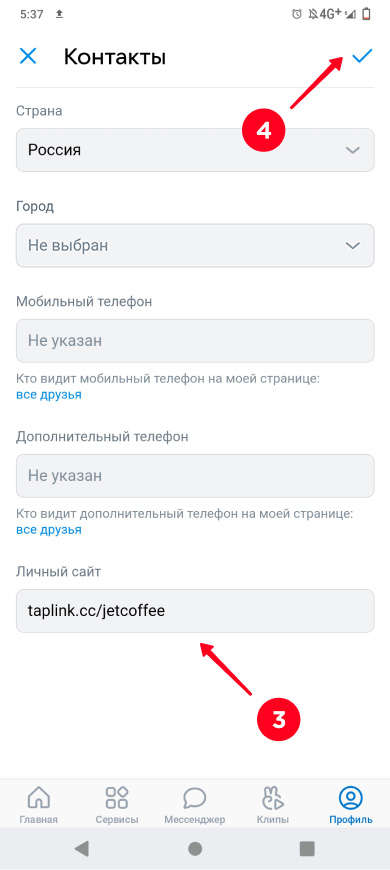Click the chevron arrow in the Страна field
Image resolution: width=390 pixels, height=870 pixels.
point(353,150)
